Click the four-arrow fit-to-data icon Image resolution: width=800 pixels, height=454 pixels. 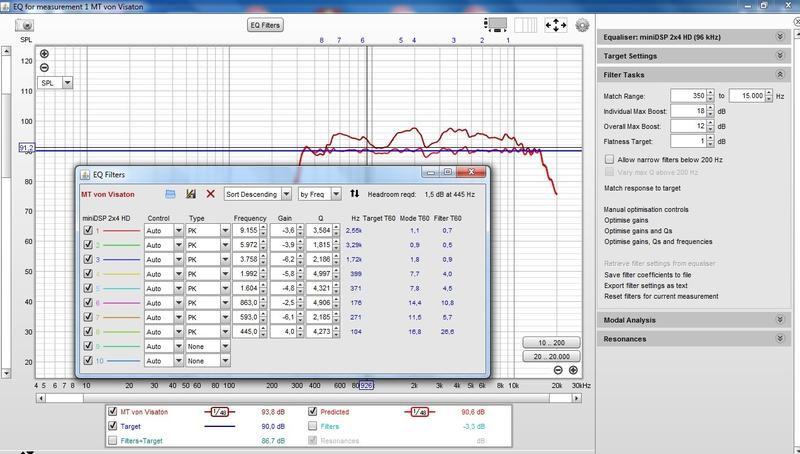(556, 25)
